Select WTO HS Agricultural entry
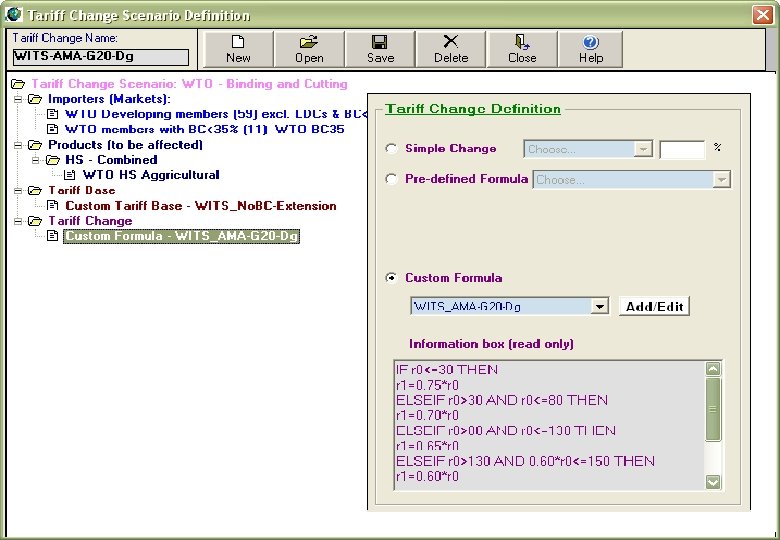This screenshot has width=780, height=540. tap(151, 175)
